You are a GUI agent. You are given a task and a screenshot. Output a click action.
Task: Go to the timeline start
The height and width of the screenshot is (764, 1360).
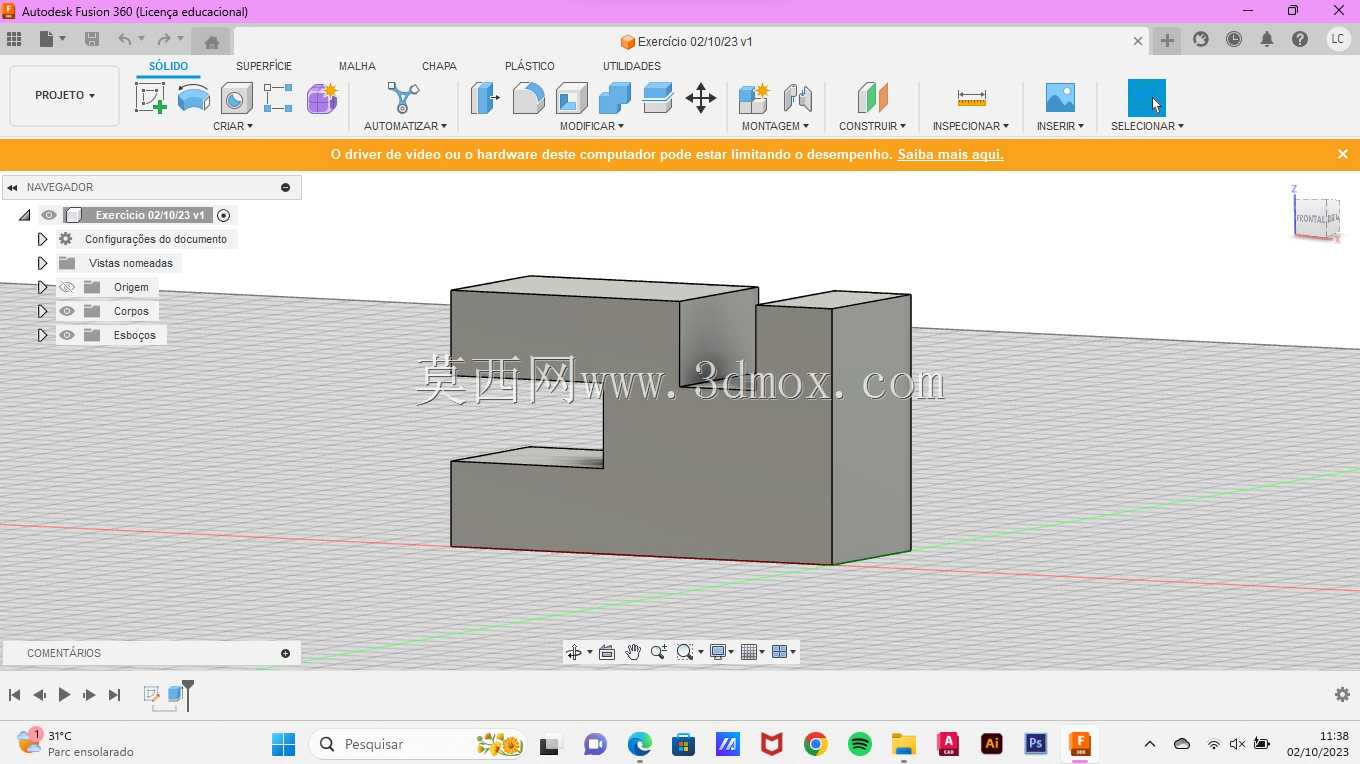(14, 694)
